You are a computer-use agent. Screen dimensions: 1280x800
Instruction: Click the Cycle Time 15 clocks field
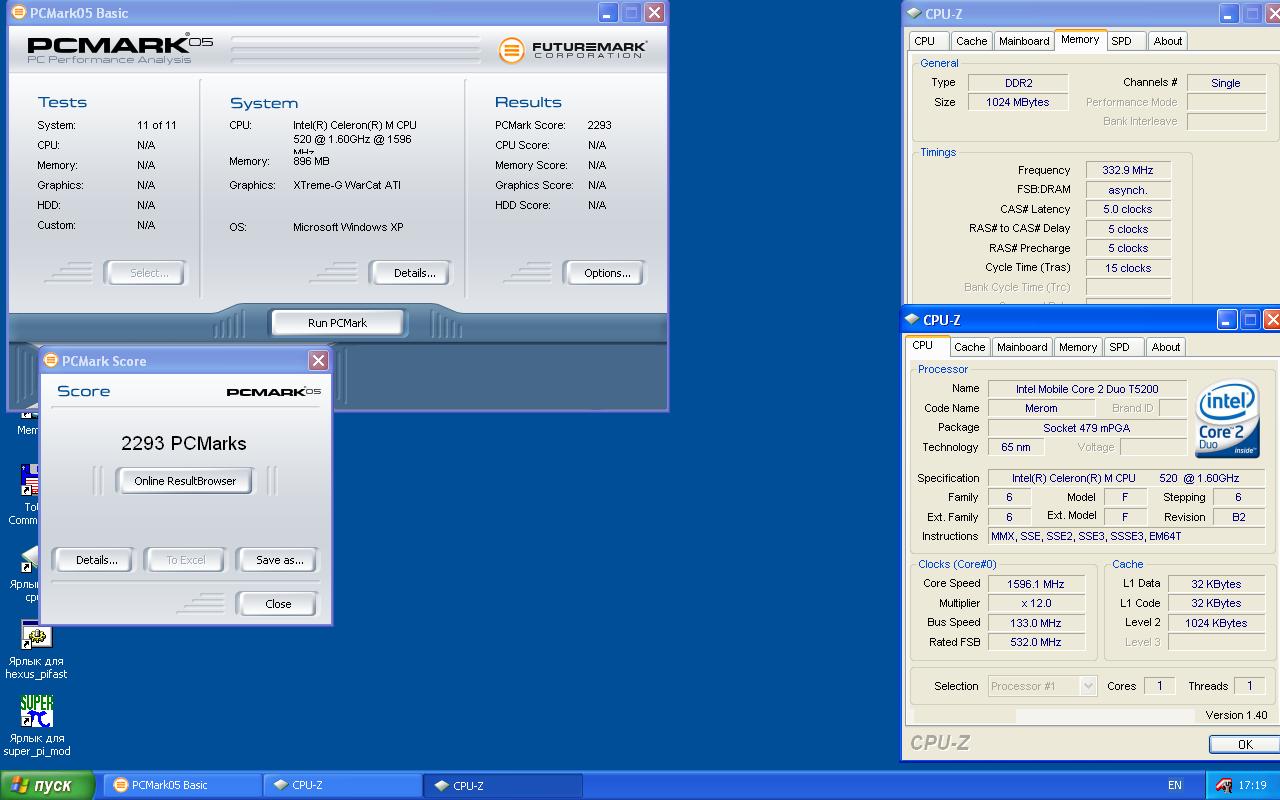1128,268
